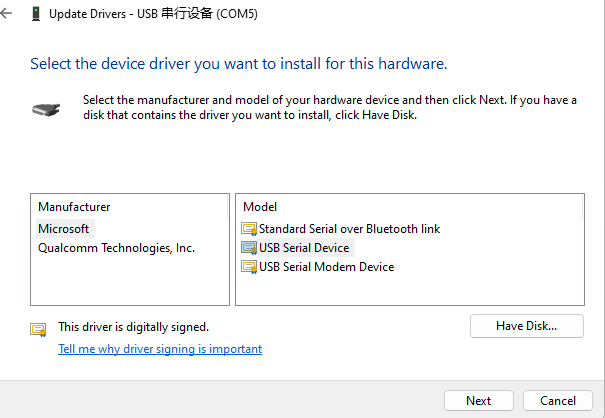
Task: Go back using the back arrow
Action: point(9,15)
